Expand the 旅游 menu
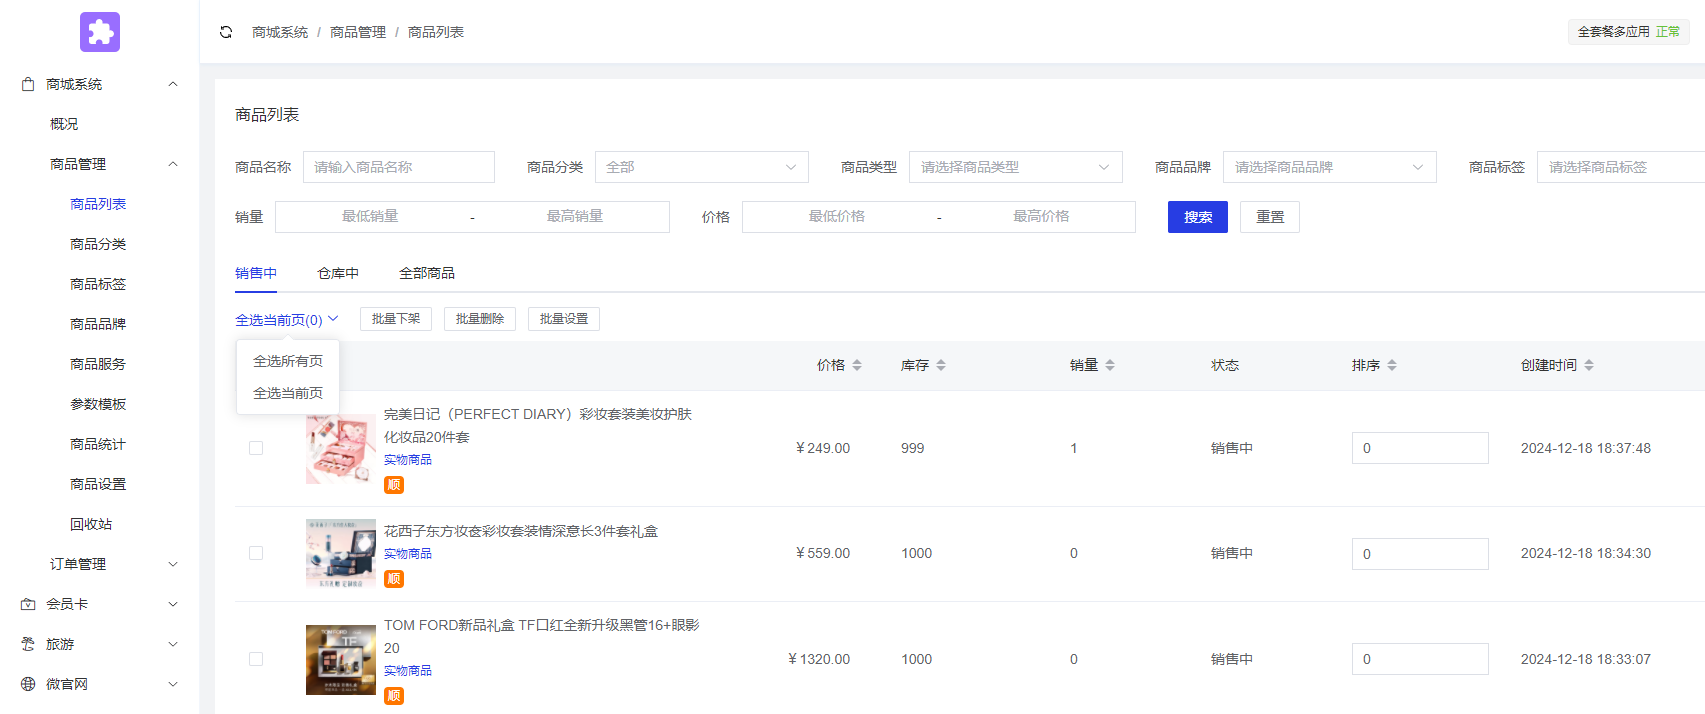 pyautogui.click(x=173, y=644)
